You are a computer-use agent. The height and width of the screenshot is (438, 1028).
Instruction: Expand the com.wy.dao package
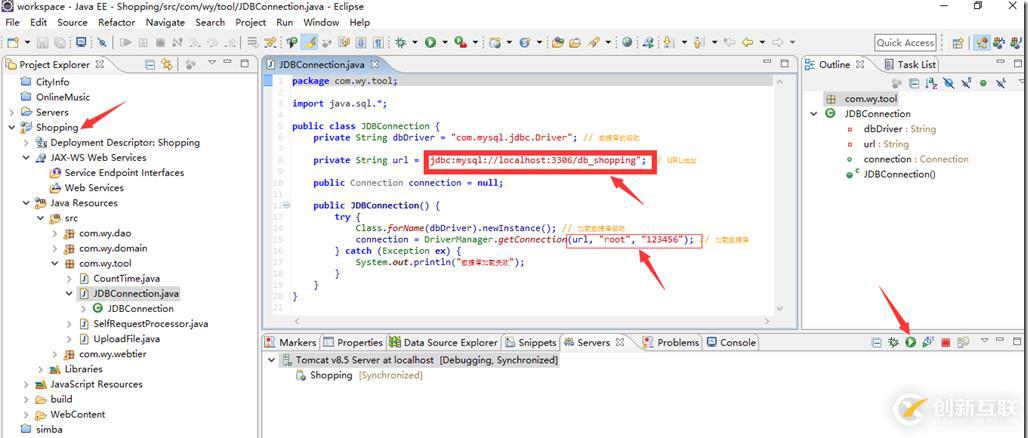tap(55, 233)
